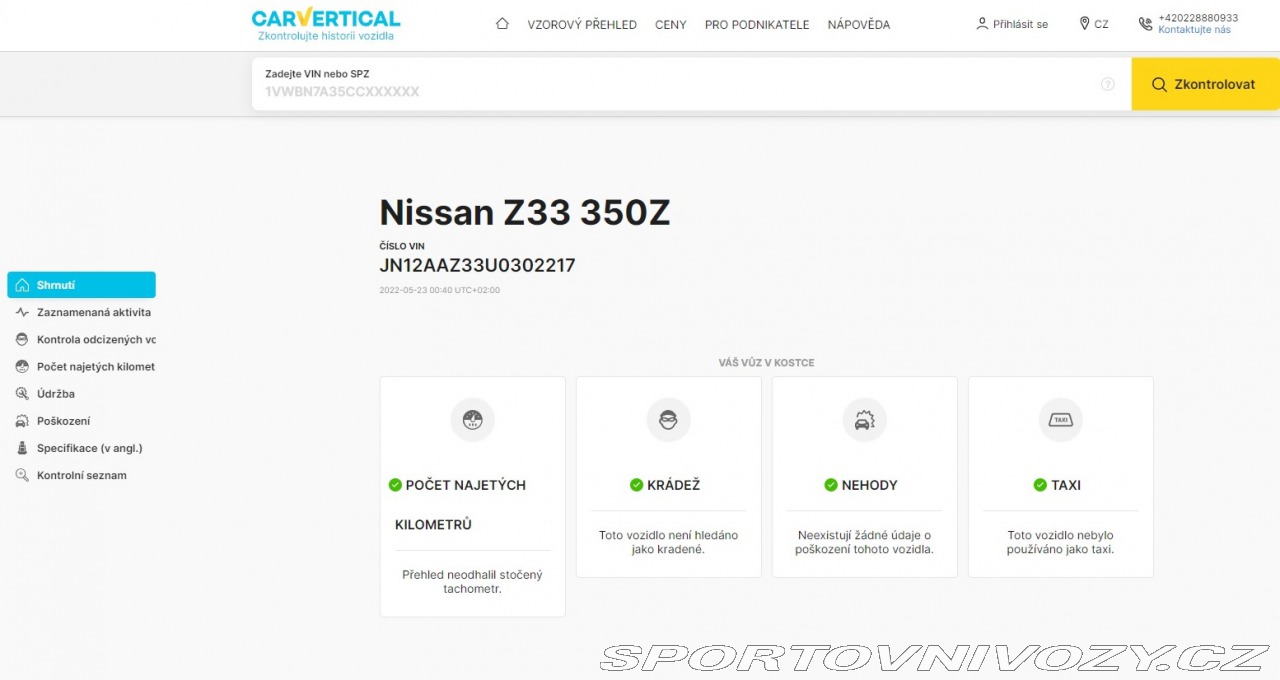Click the report timestamp 2022-05-23 00:40
1280x680 pixels.
[x=439, y=290]
